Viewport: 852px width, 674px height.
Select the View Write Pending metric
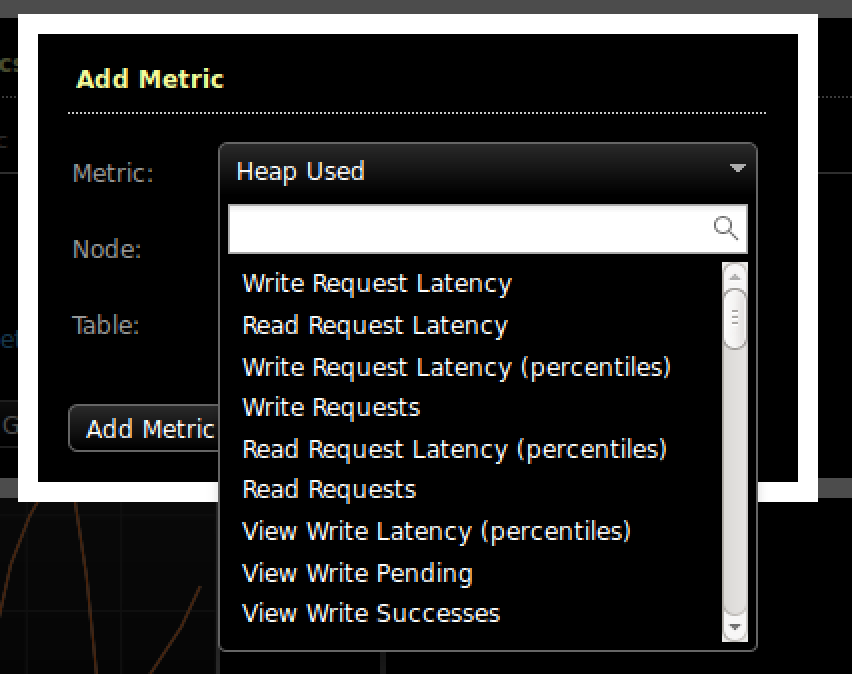coord(356,573)
